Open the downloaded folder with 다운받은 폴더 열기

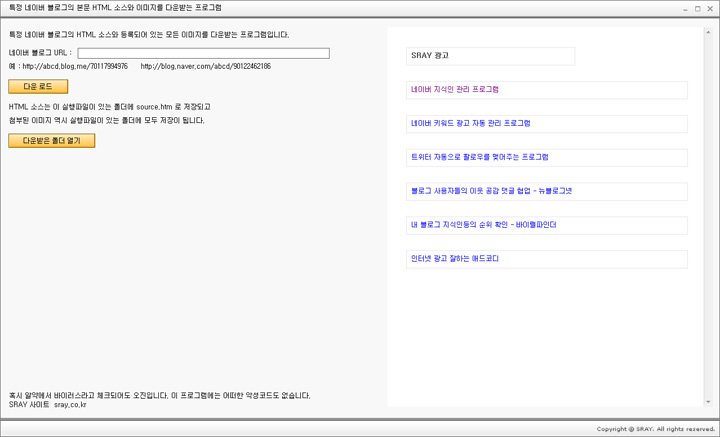[x=51, y=141]
